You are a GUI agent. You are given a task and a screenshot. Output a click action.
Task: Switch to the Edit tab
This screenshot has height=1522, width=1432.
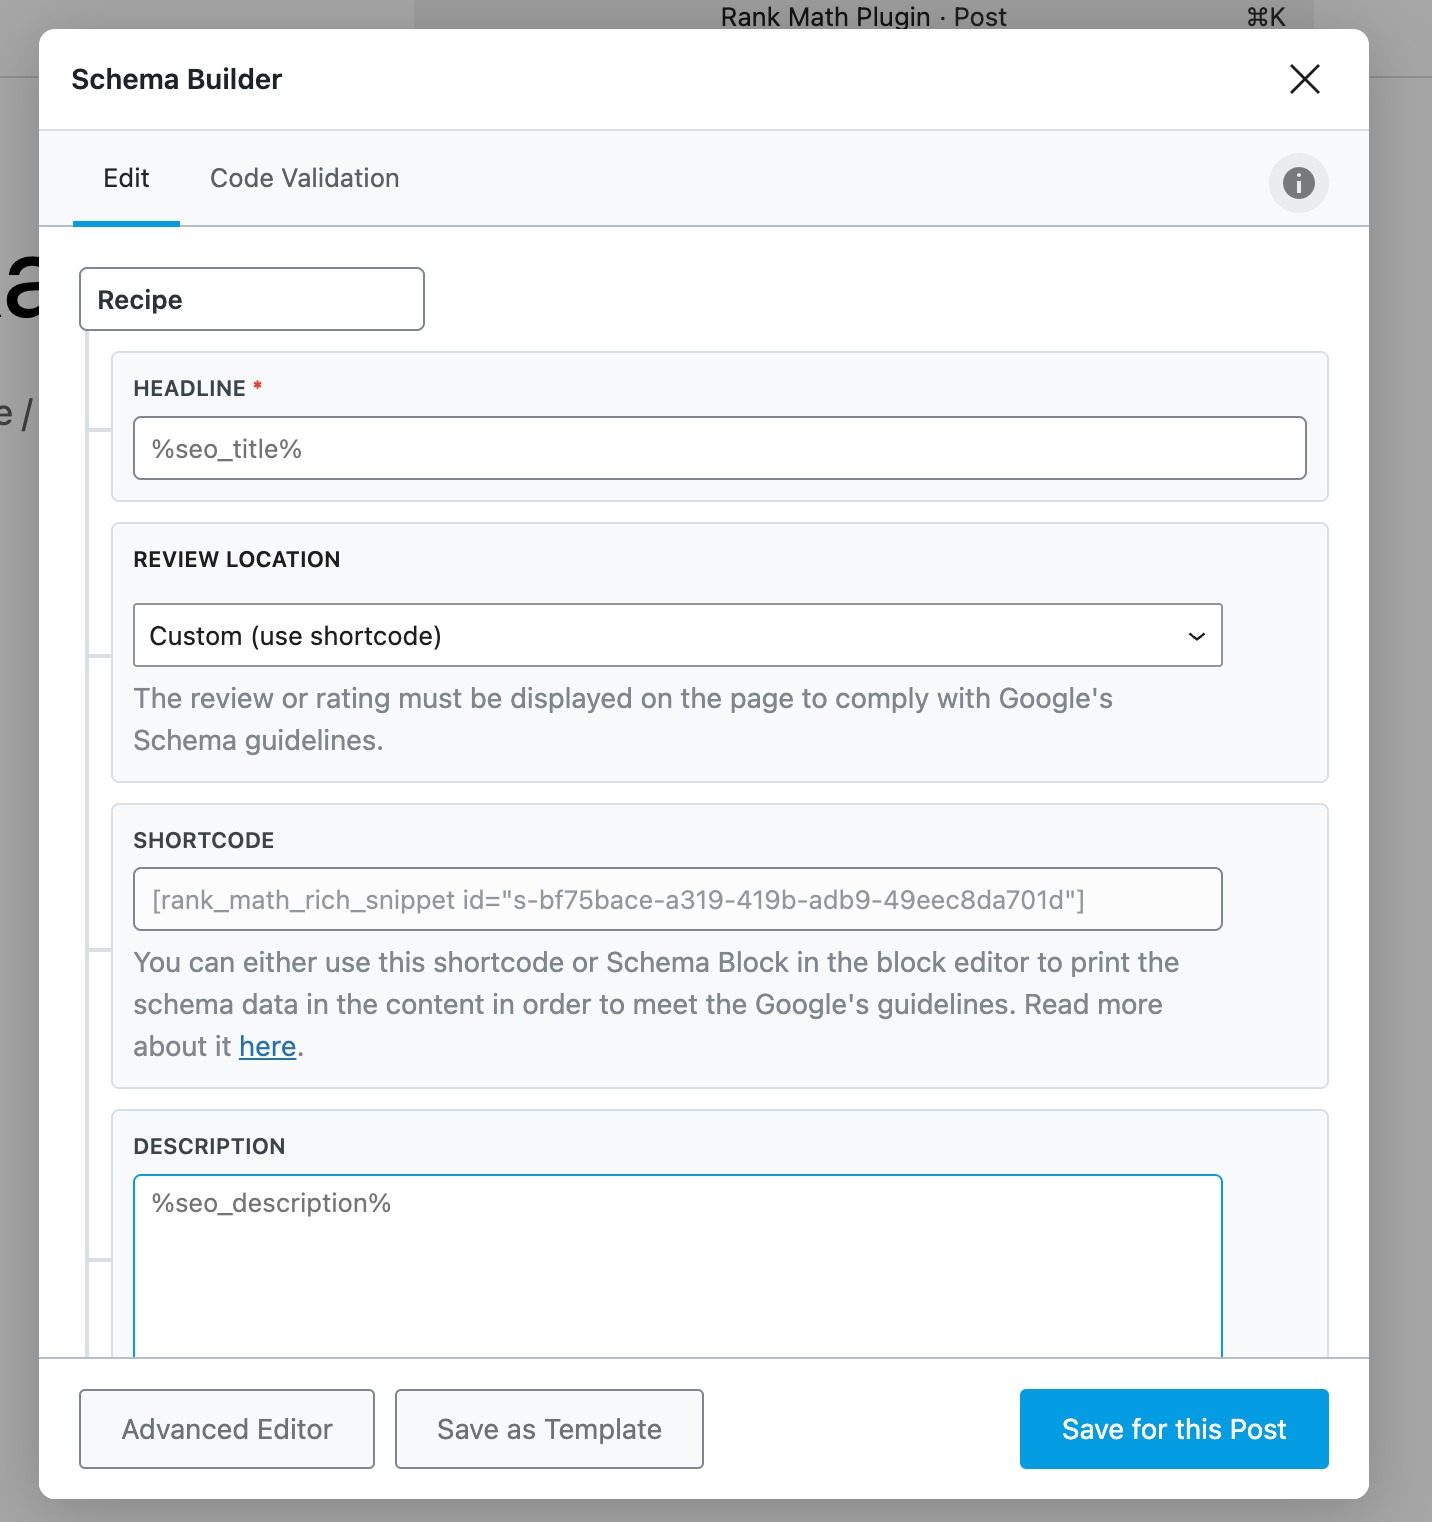tap(126, 179)
